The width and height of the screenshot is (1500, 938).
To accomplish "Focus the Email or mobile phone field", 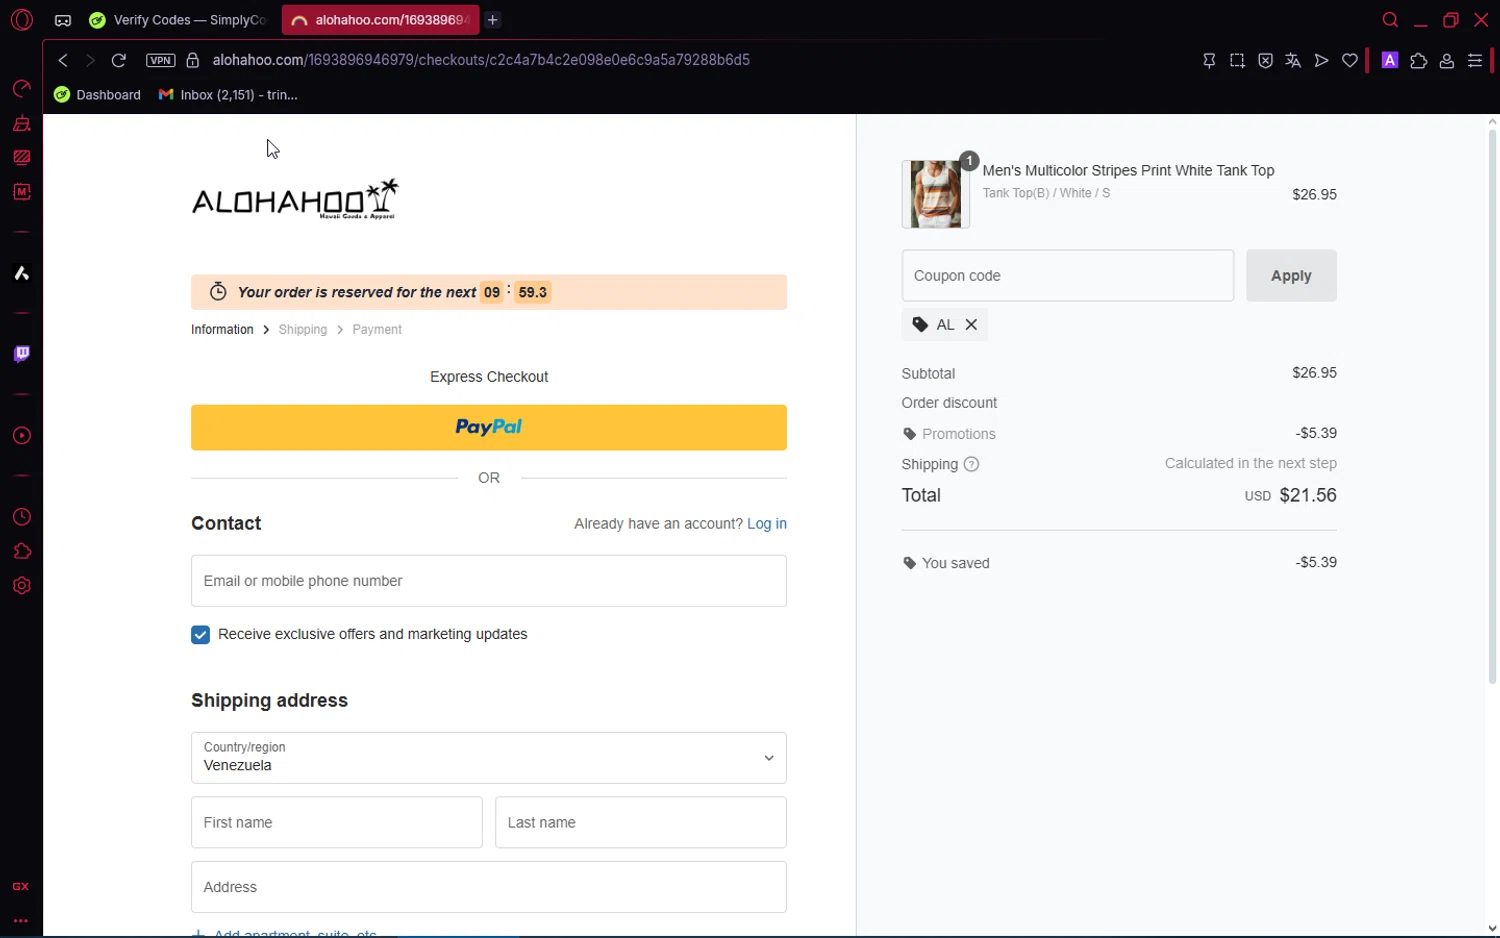I will tap(489, 581).
